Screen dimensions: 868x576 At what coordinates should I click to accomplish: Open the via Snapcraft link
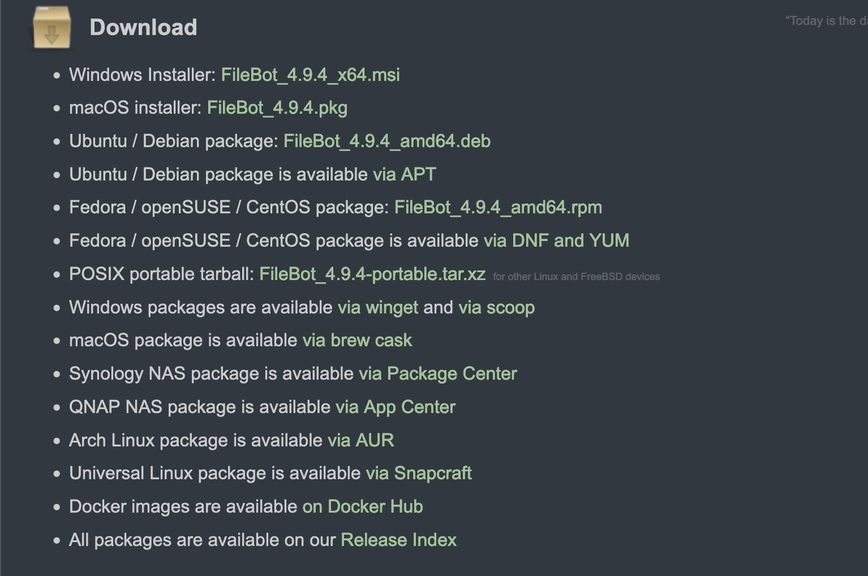pos(418,473)
